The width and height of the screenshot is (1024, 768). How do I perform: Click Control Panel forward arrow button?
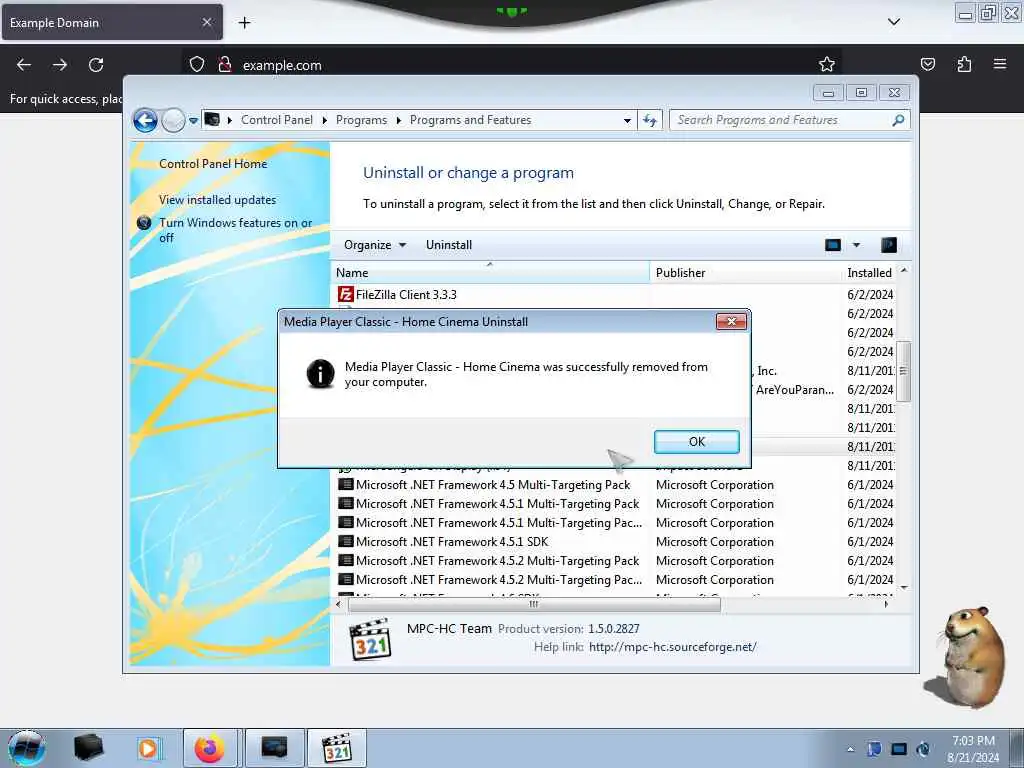pyautogui.click(x=173, y=120)
